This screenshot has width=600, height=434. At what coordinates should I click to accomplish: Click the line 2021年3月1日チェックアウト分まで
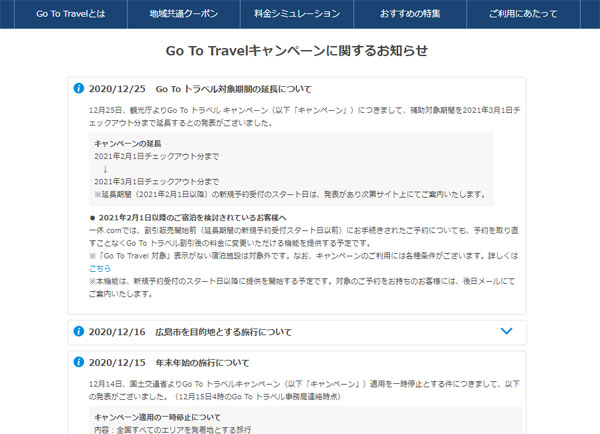(x=157, y=181)
